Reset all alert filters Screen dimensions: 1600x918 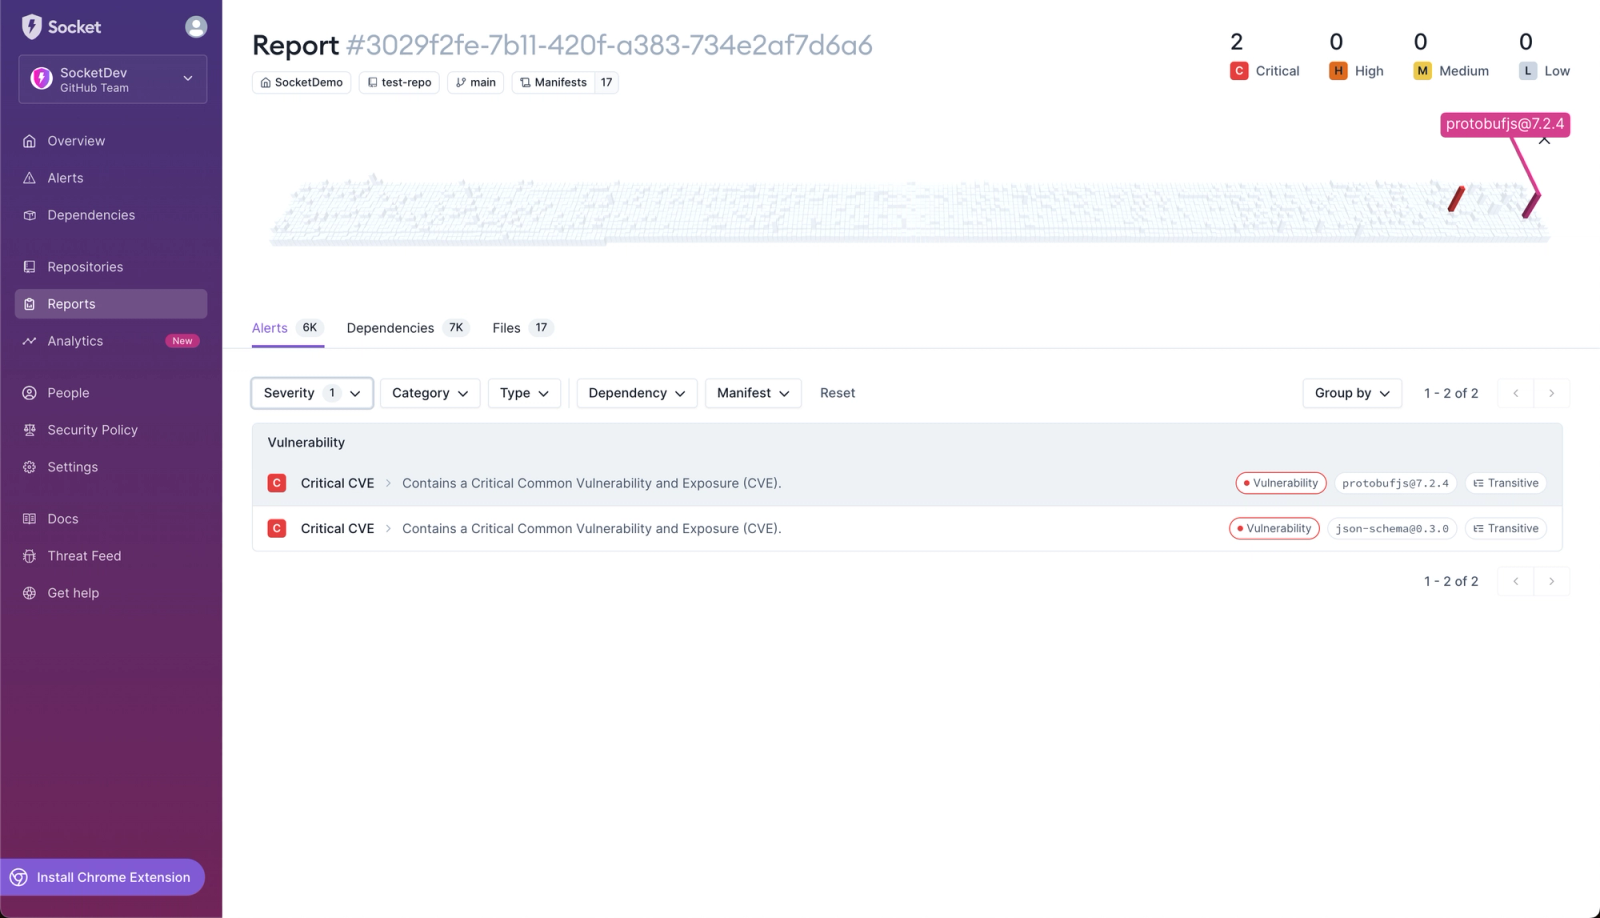coord(837,393)
